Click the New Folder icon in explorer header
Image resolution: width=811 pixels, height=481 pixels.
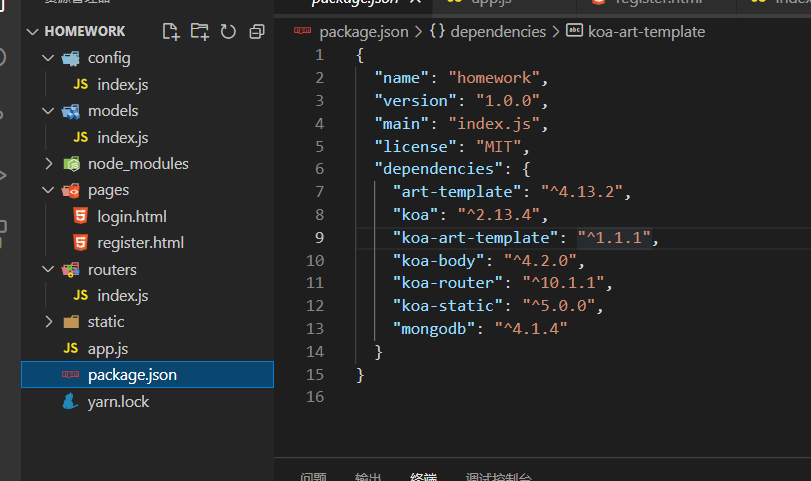coord(200,32)
